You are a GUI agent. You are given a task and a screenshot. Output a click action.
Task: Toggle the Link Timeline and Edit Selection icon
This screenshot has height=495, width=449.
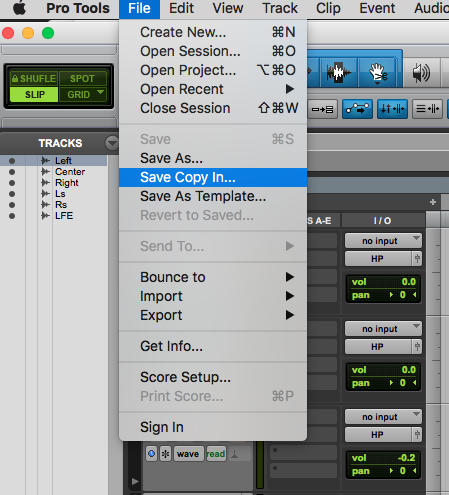392,109
